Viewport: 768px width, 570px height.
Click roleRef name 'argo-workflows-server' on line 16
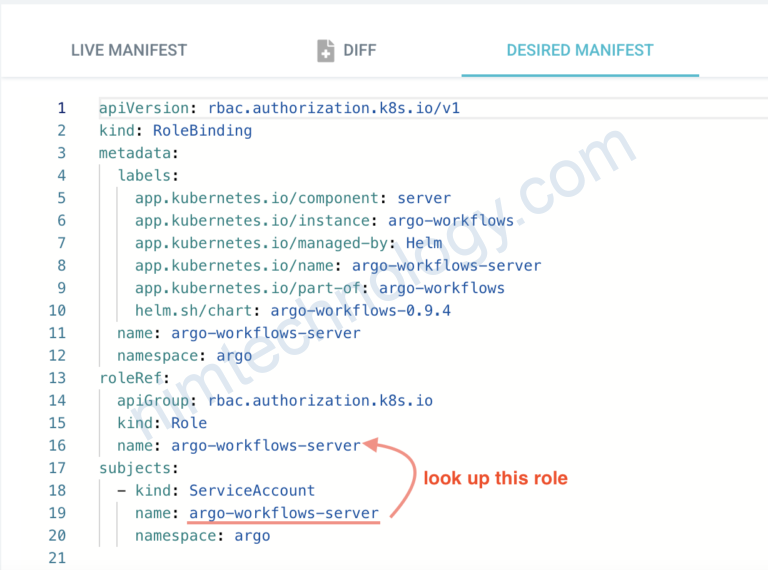pos(266,446)
